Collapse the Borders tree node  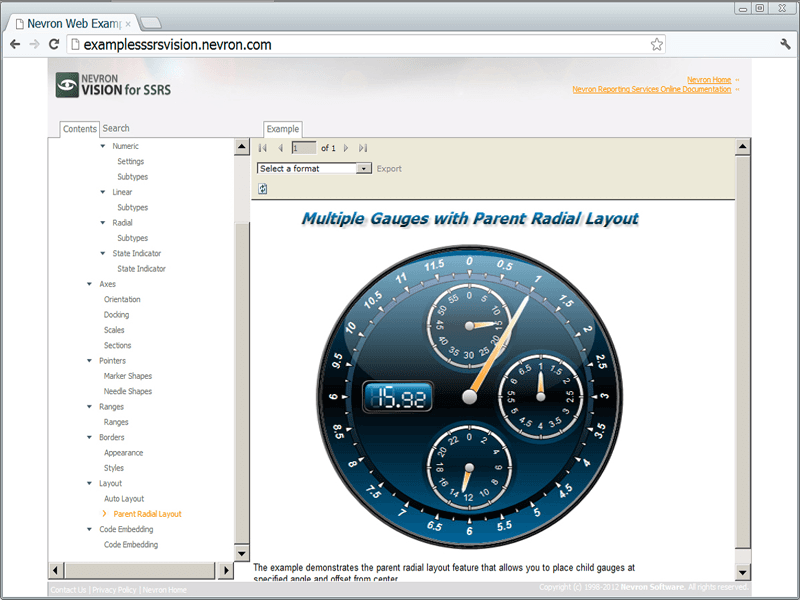click(x=89, y=437)
